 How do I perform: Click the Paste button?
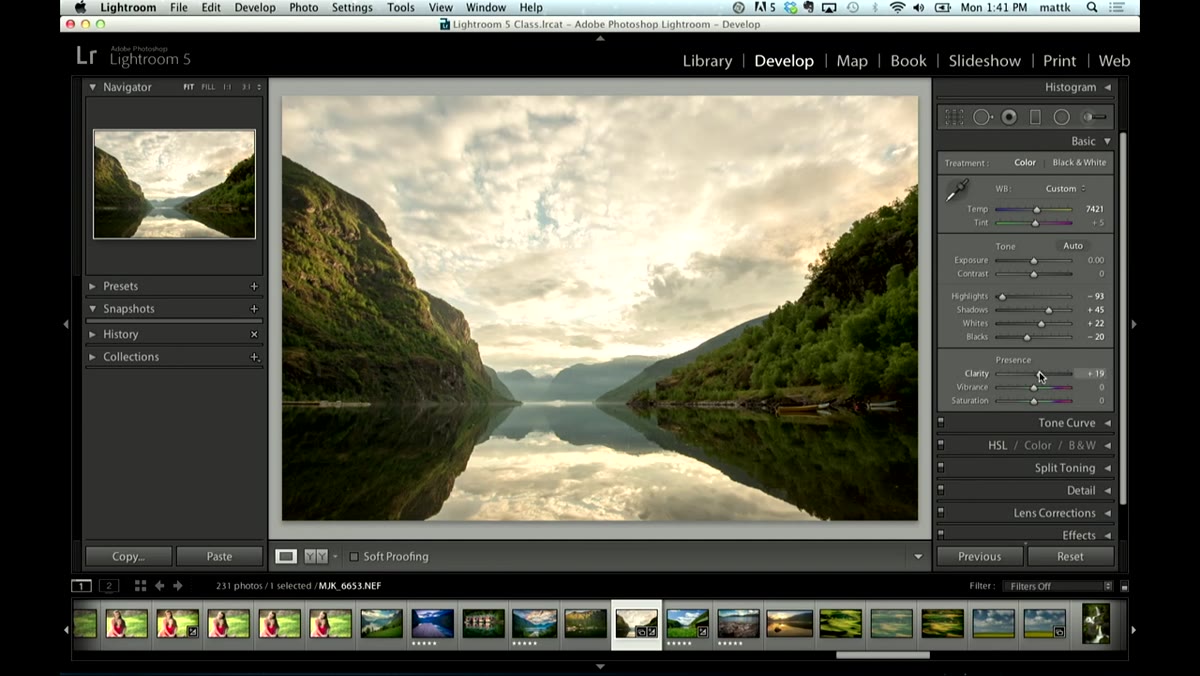pyautogui.click(x=219, y=557)
